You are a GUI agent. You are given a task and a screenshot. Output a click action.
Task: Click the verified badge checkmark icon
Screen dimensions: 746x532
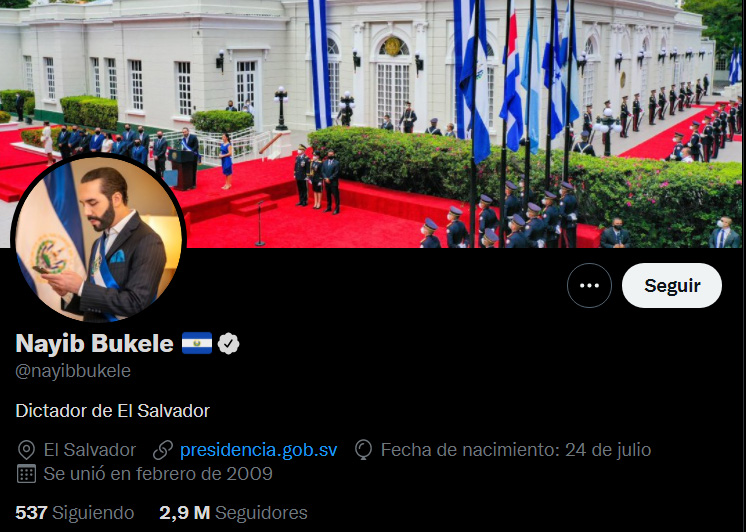[x=228, y=344]
